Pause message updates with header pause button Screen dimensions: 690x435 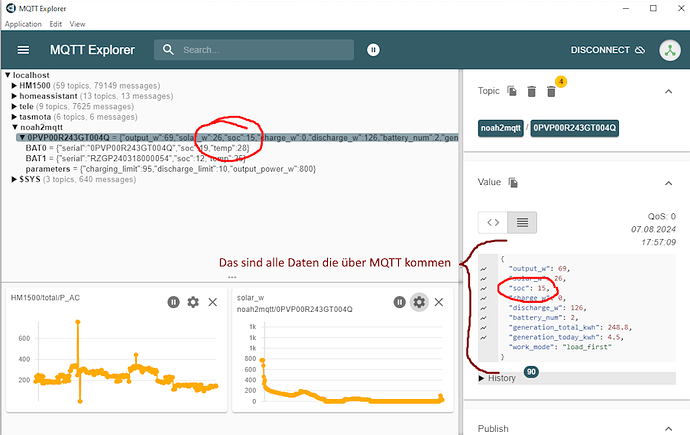click(x=373, y=50)
